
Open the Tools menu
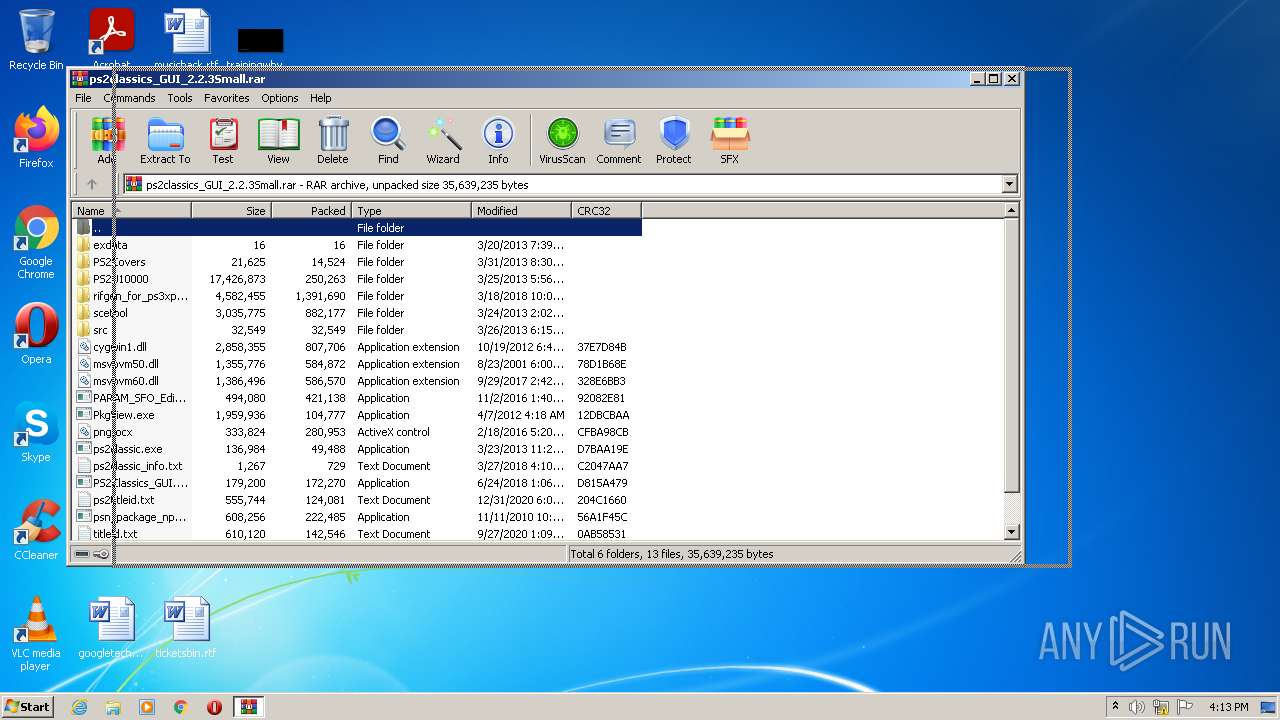(180, 98)
